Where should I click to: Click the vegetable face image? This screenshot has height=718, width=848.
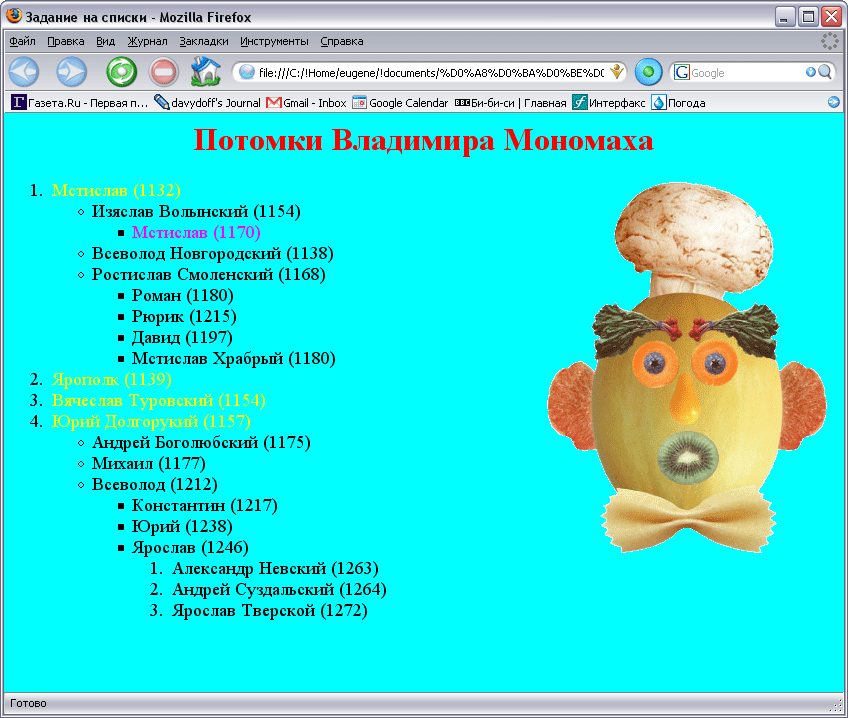coord(688,370)
